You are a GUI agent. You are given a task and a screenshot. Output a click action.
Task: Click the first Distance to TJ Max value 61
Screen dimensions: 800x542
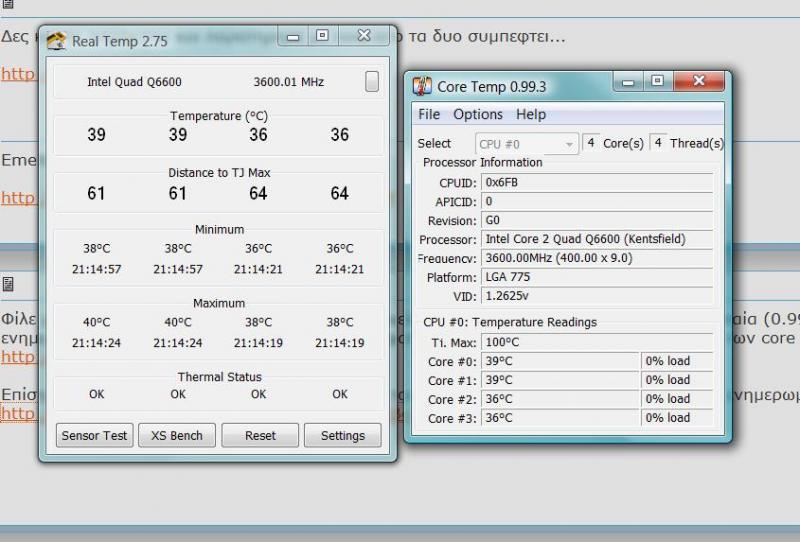coord(96,193)
